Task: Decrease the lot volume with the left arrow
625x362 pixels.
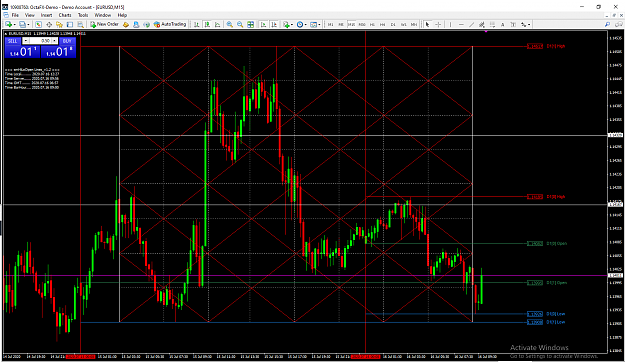Action: point(26,41)
